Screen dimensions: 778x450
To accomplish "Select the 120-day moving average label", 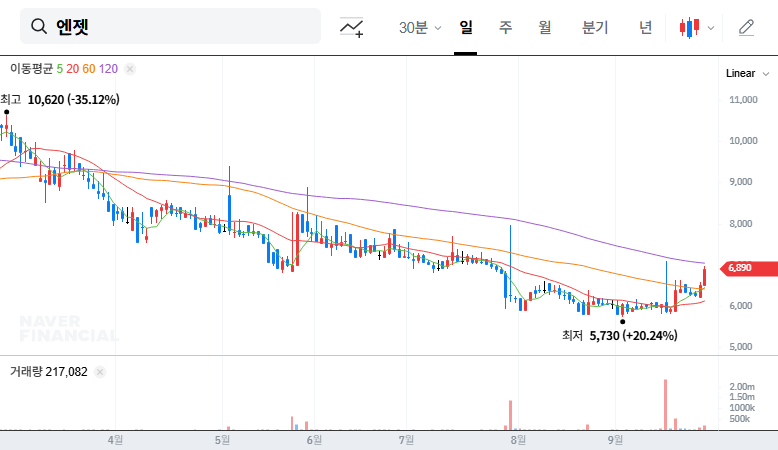I will (x=108, y=69).
